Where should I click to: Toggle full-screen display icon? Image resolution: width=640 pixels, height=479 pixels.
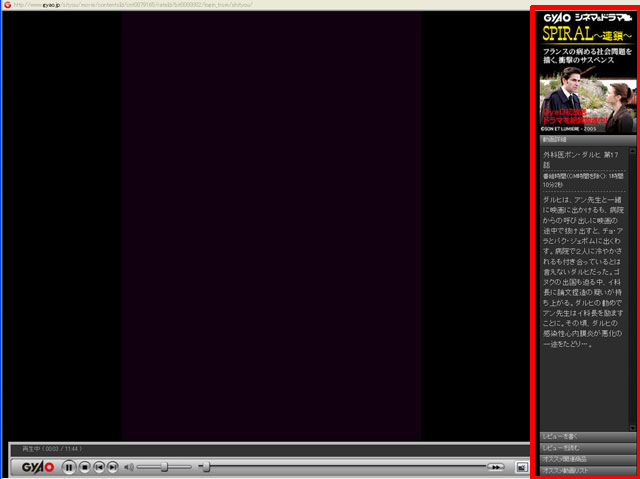coord(521,467)
